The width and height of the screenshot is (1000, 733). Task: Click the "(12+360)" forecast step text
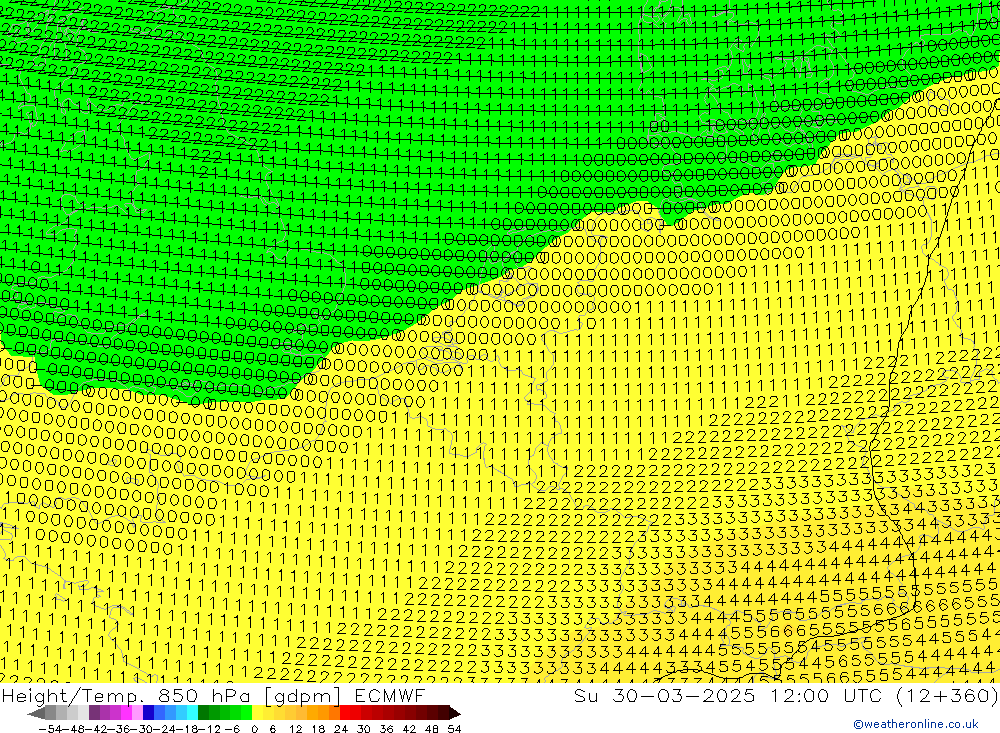pyautogui.click(x=946, y=696)
